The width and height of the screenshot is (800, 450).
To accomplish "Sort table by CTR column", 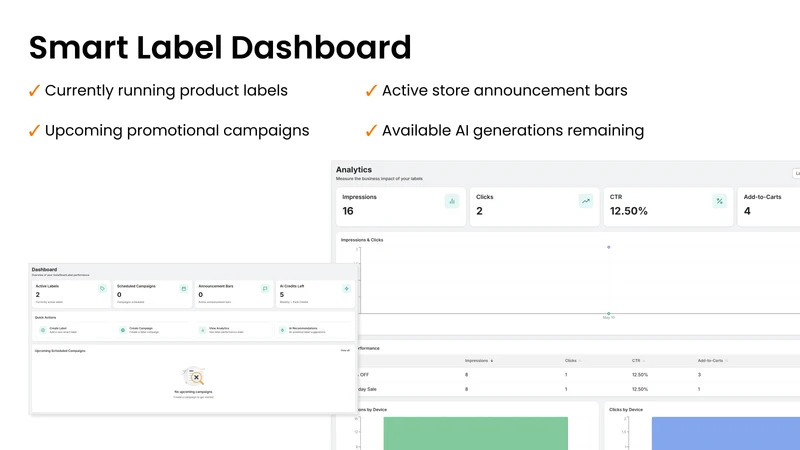I will pos(638,361).
